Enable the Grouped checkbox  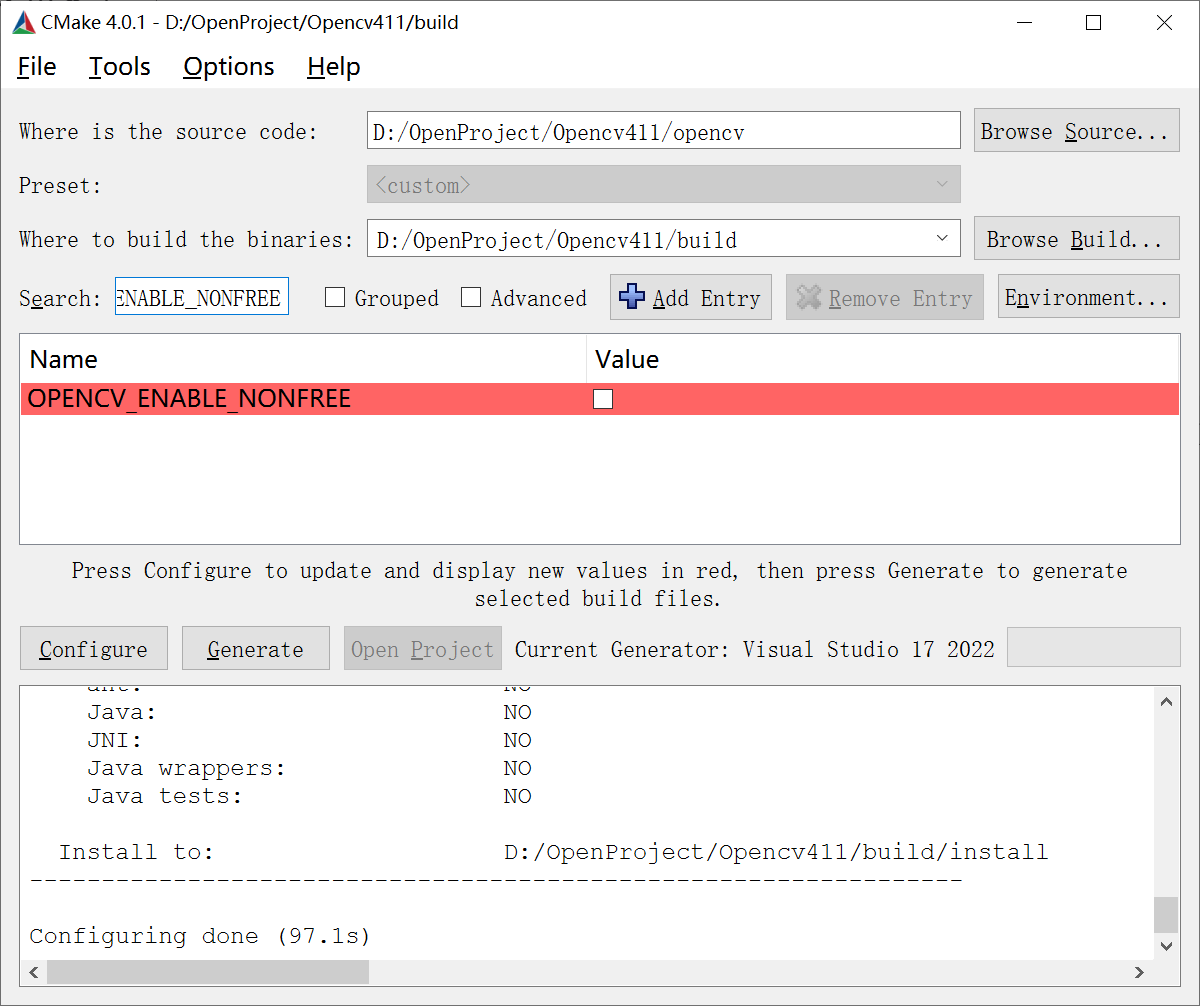pyautogui.click(x=334, y=297)
